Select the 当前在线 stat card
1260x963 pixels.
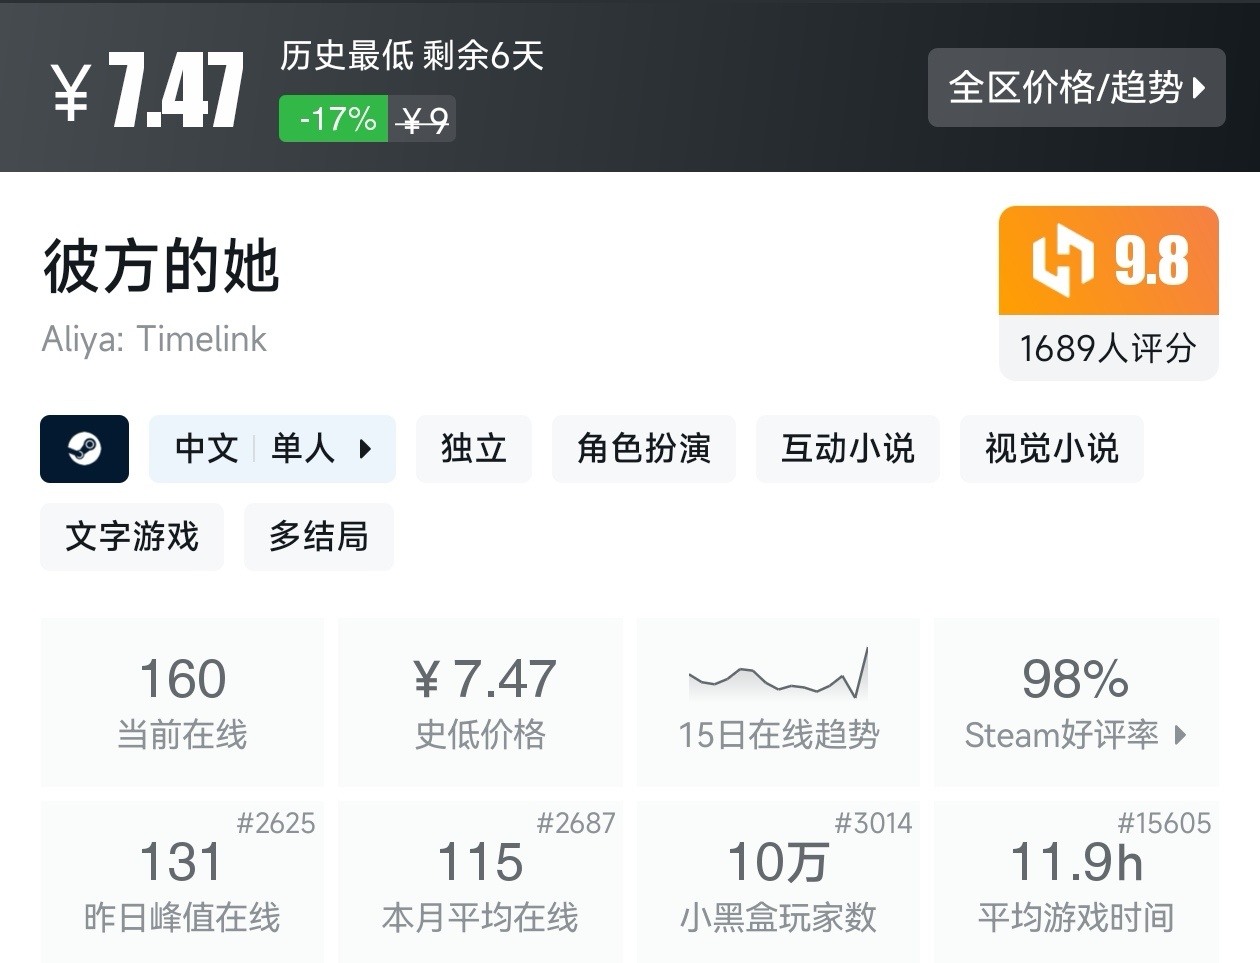click(x=181, y=700)
